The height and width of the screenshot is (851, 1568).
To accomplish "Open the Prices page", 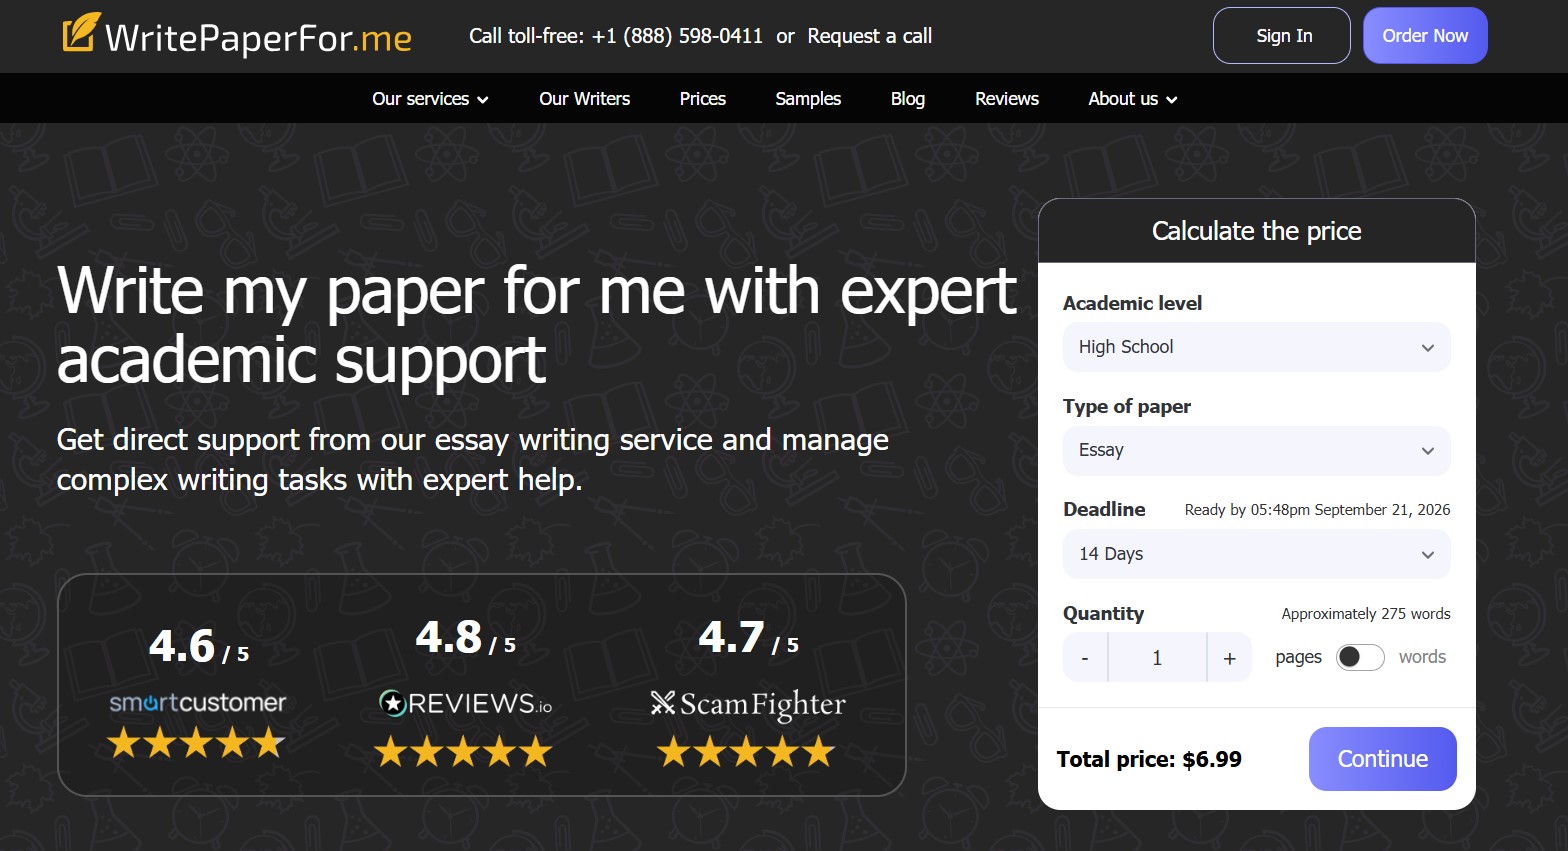I will (x=703, y=99).
